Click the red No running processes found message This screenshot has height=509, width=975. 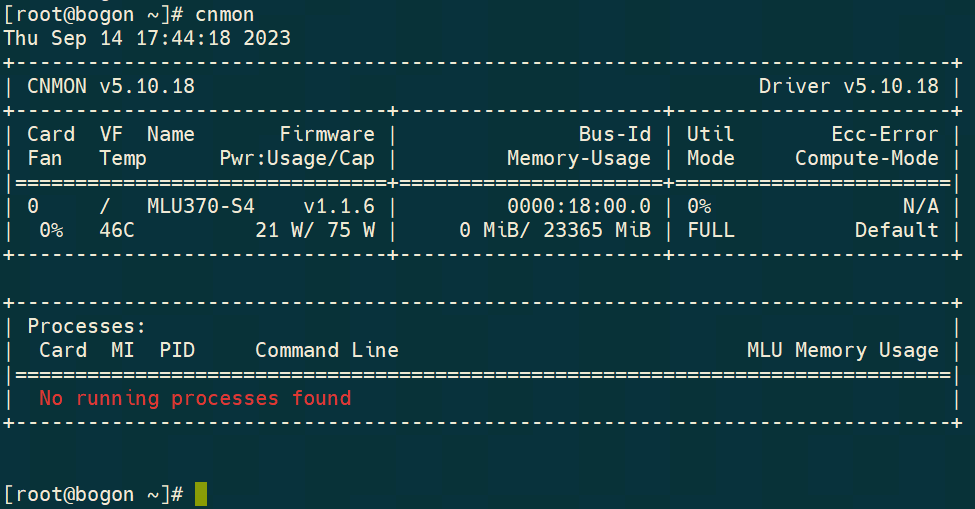tap(195, 398)
